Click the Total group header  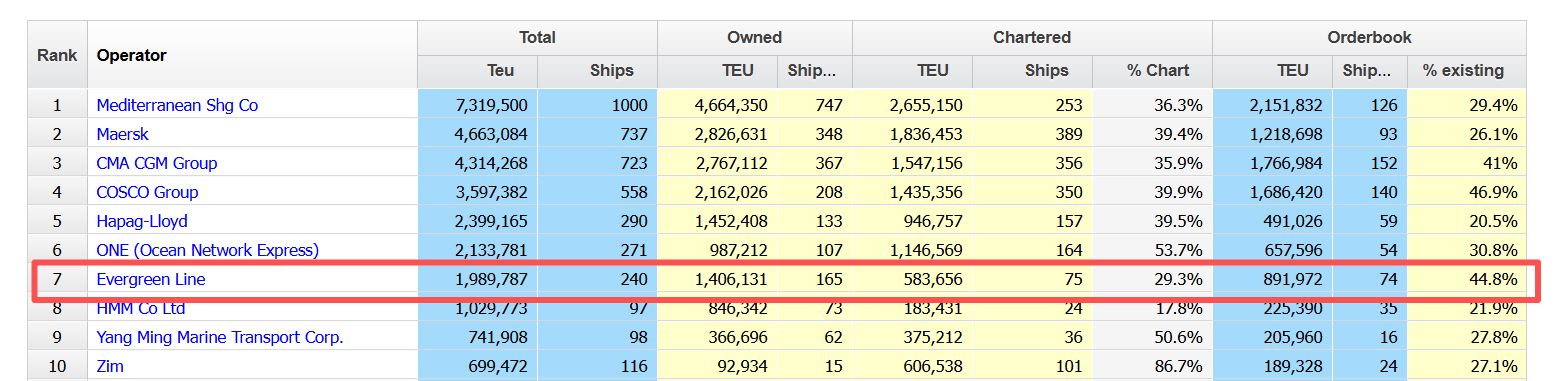[x=537, y=38]
